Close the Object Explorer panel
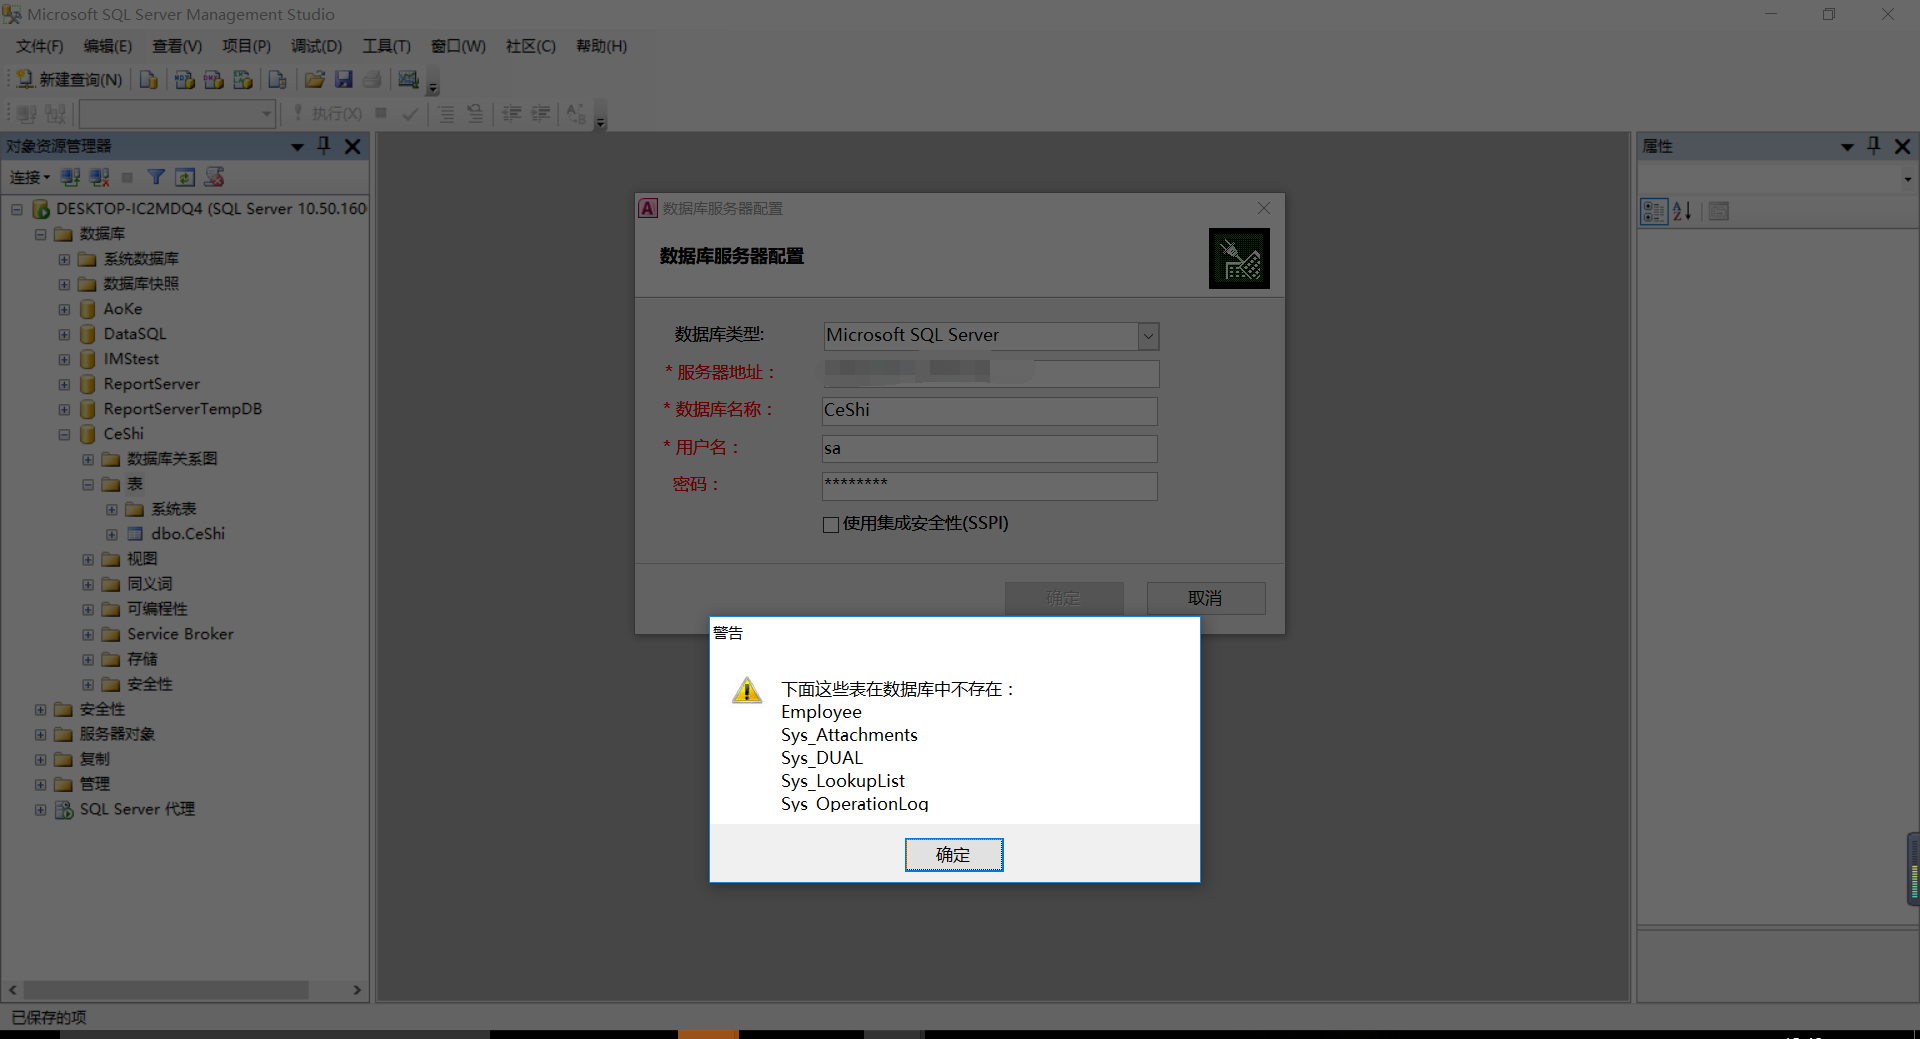1920x1039 pixels. coord(352,146)
